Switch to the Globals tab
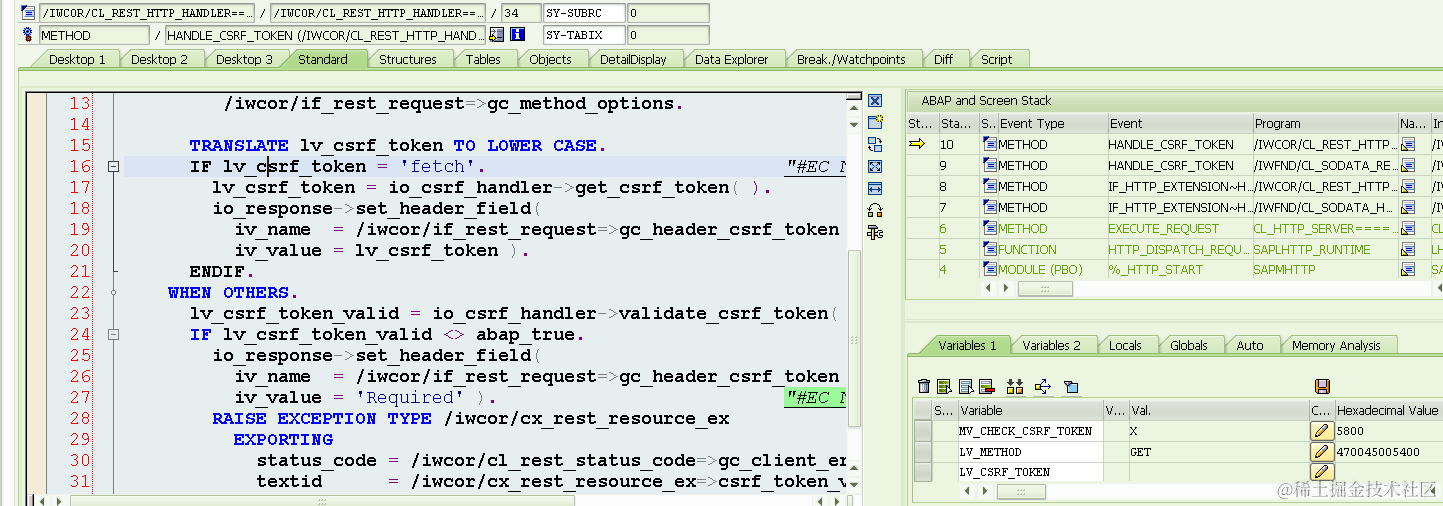 [1188, 345]
